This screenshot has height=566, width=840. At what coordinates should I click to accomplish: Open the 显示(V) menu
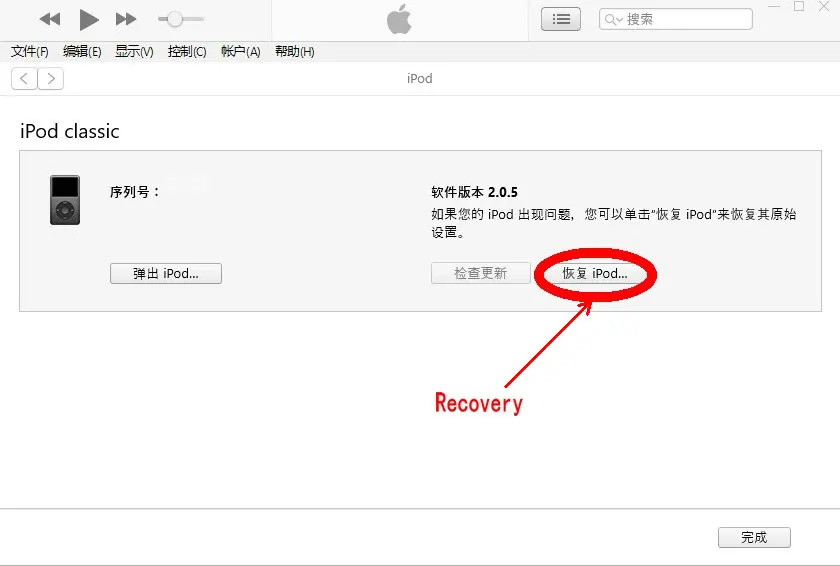pyautogui.click(x=134, y=51)
